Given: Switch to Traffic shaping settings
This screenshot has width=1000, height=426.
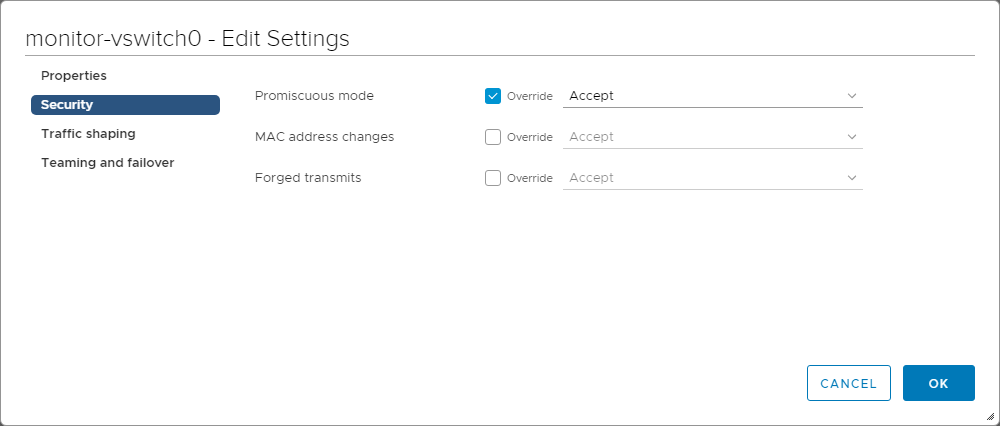Looking at the screenshot, I should pyautogui.click(x=88, y=134).
